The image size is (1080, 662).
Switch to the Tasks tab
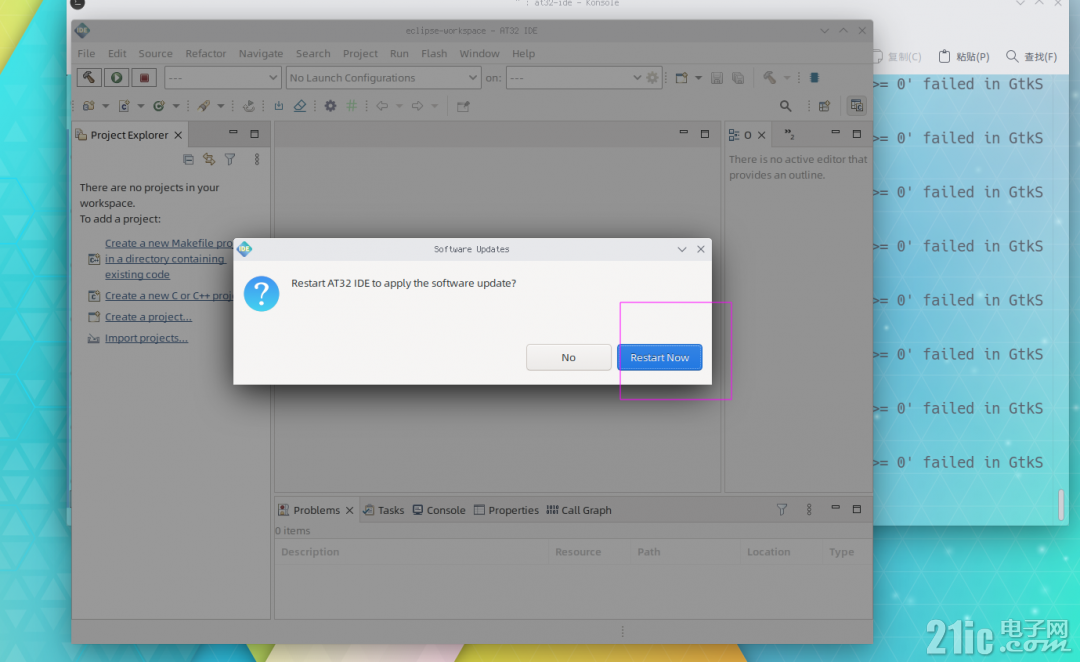[x=384, y=510]
